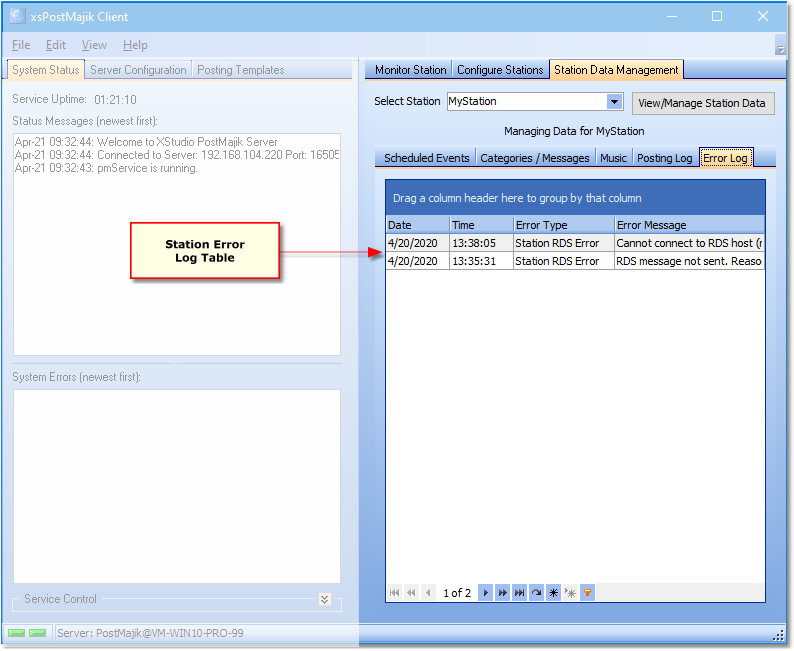Click the xsPostMajik app icon in title bar
The width and height of the screenshot is (794, 651).
point(18,16)
